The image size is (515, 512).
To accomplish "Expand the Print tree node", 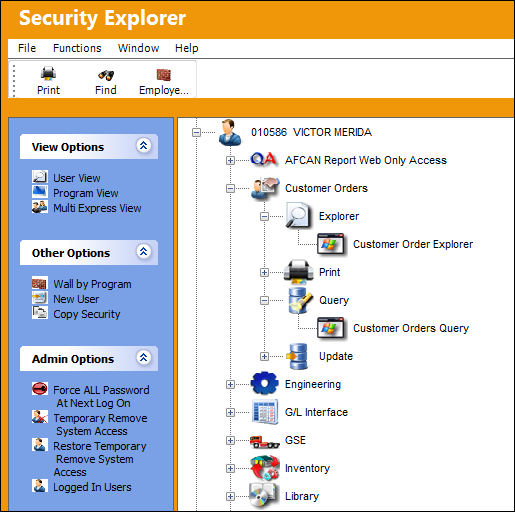I will coord(264,273).
